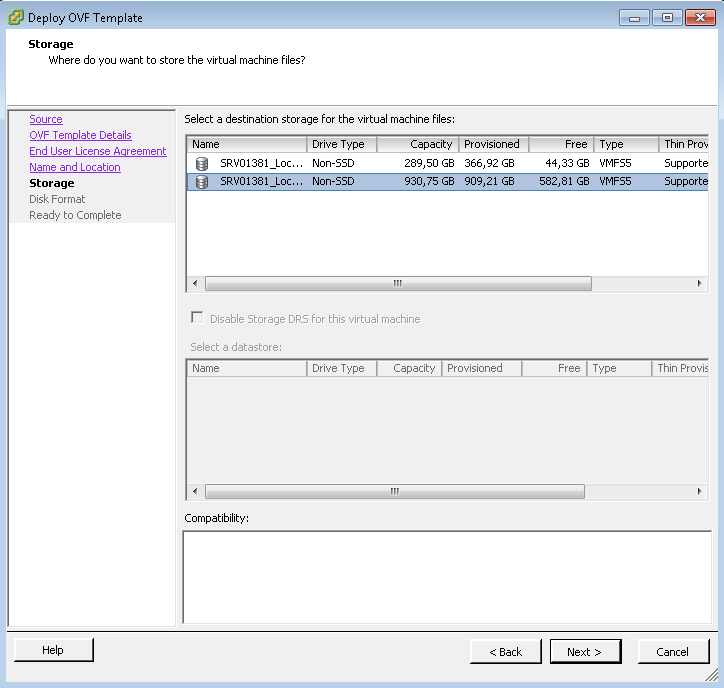Screen dimensions: 724x688
Task: Toggle Disable Storage DRS checkbox
Action: [197, 319]
